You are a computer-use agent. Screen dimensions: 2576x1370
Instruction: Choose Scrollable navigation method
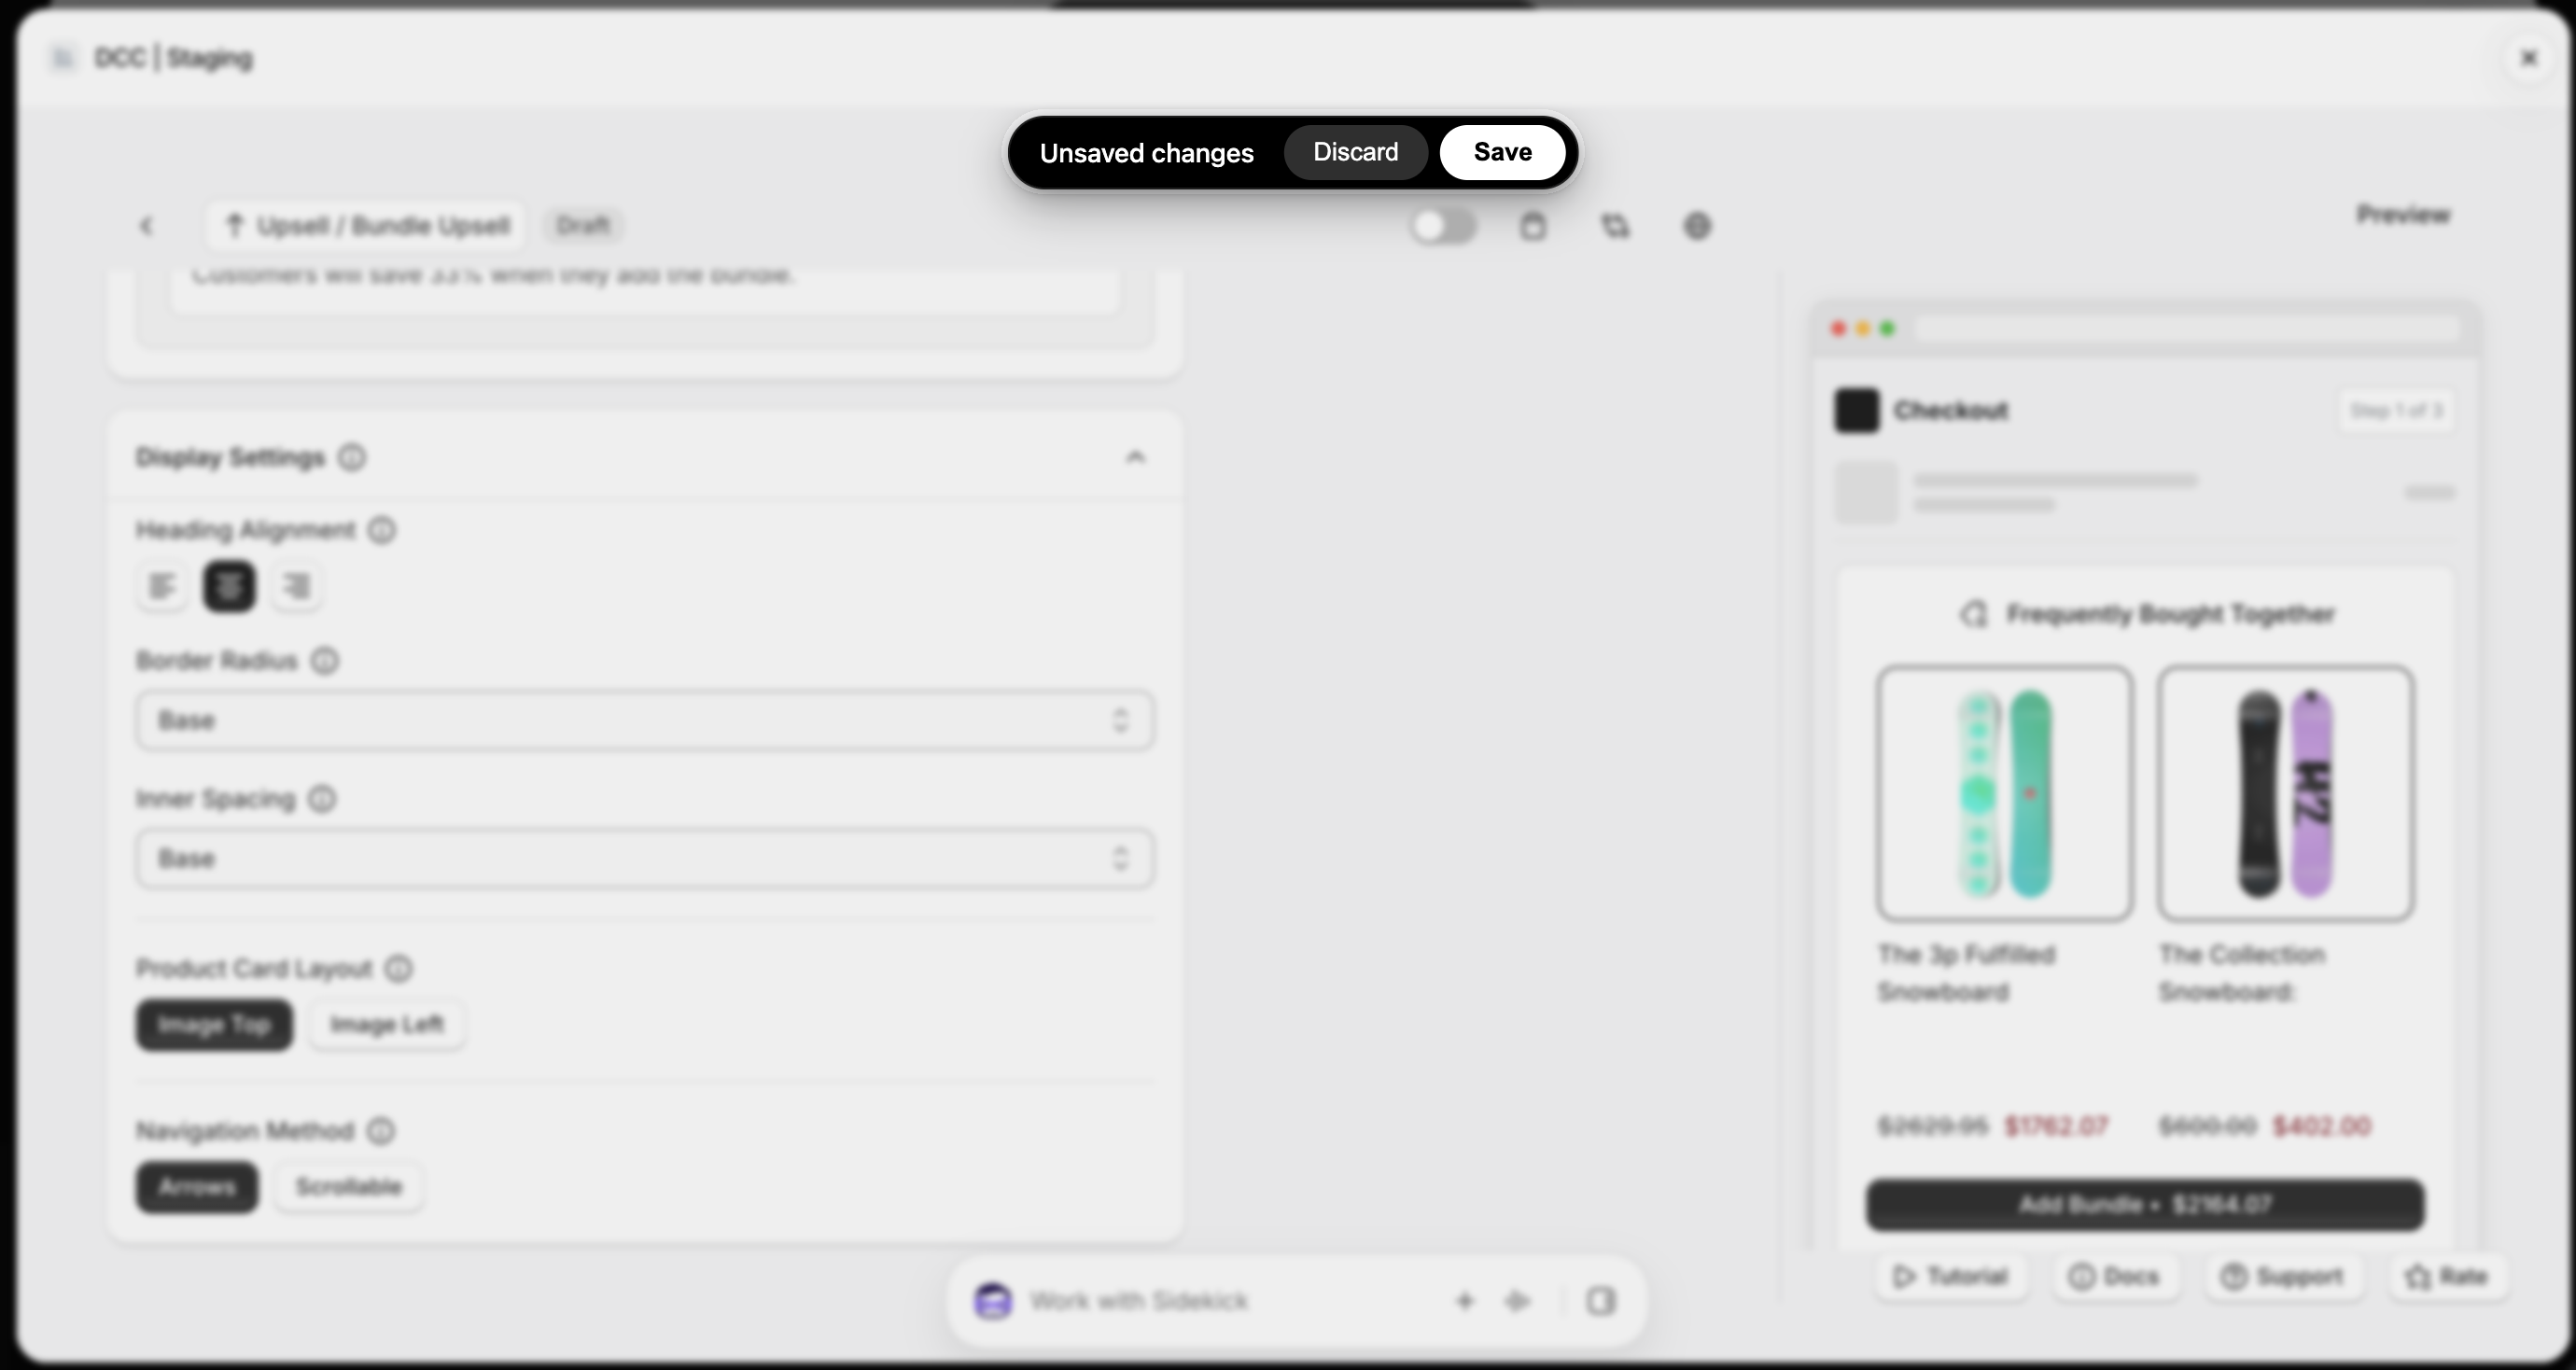[349, 1187]
